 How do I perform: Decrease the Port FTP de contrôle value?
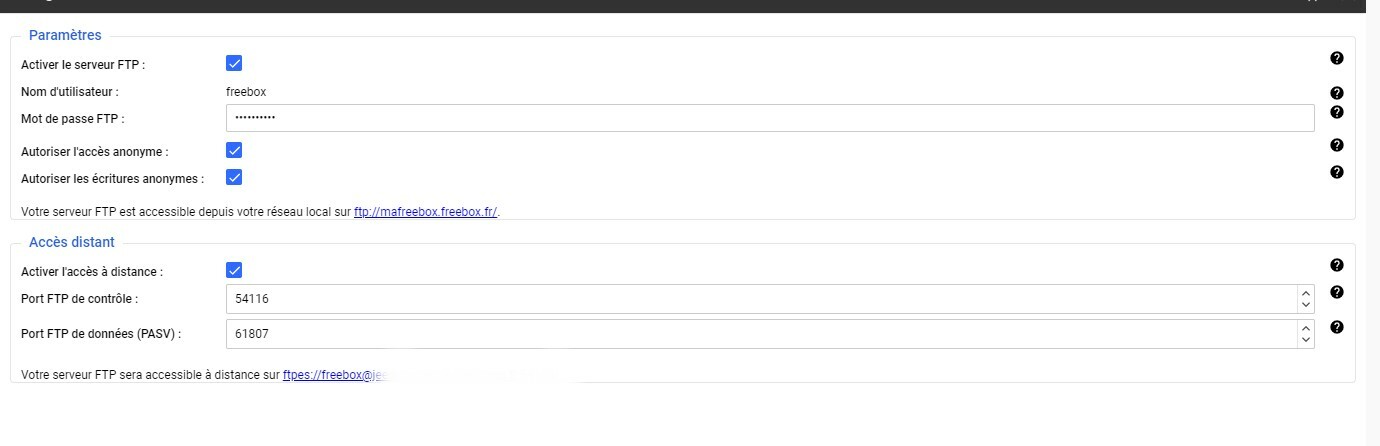point(1305,305)
